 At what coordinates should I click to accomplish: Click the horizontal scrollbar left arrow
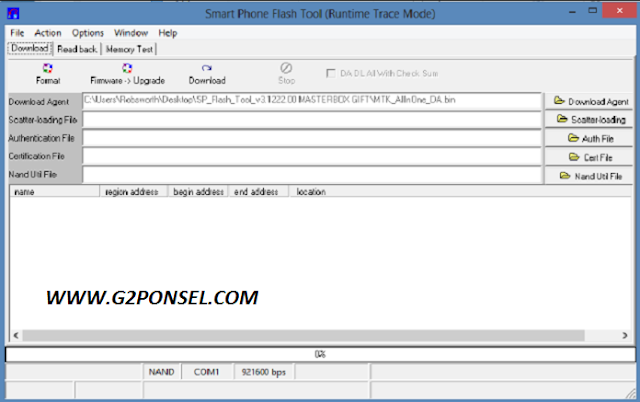click(x=16, y=335)
